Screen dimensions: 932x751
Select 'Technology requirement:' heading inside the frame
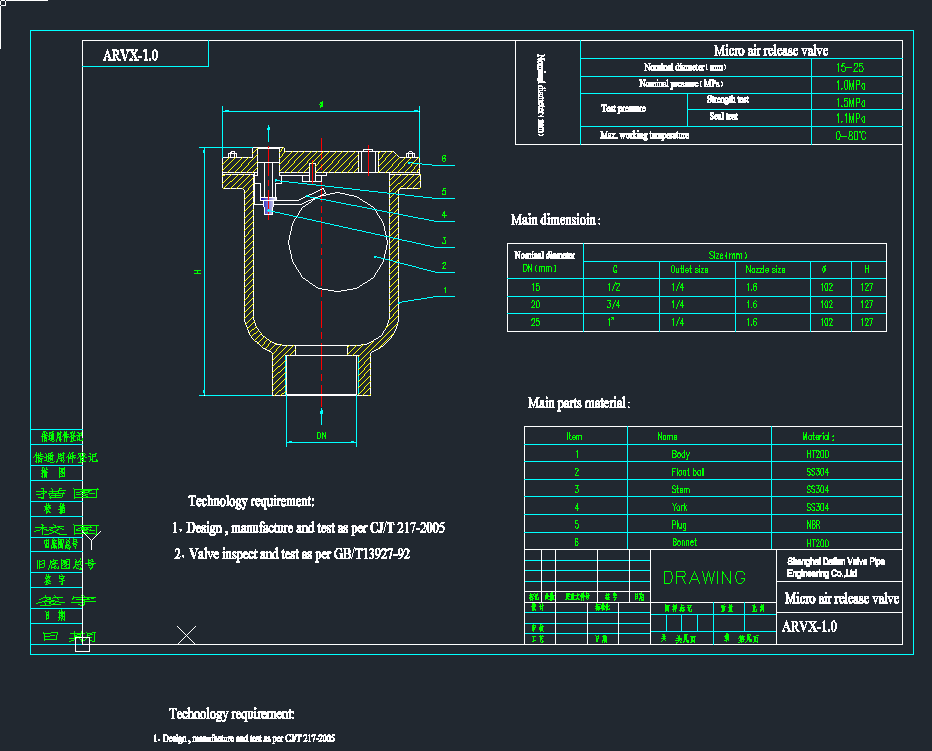(x=251, y=501)
